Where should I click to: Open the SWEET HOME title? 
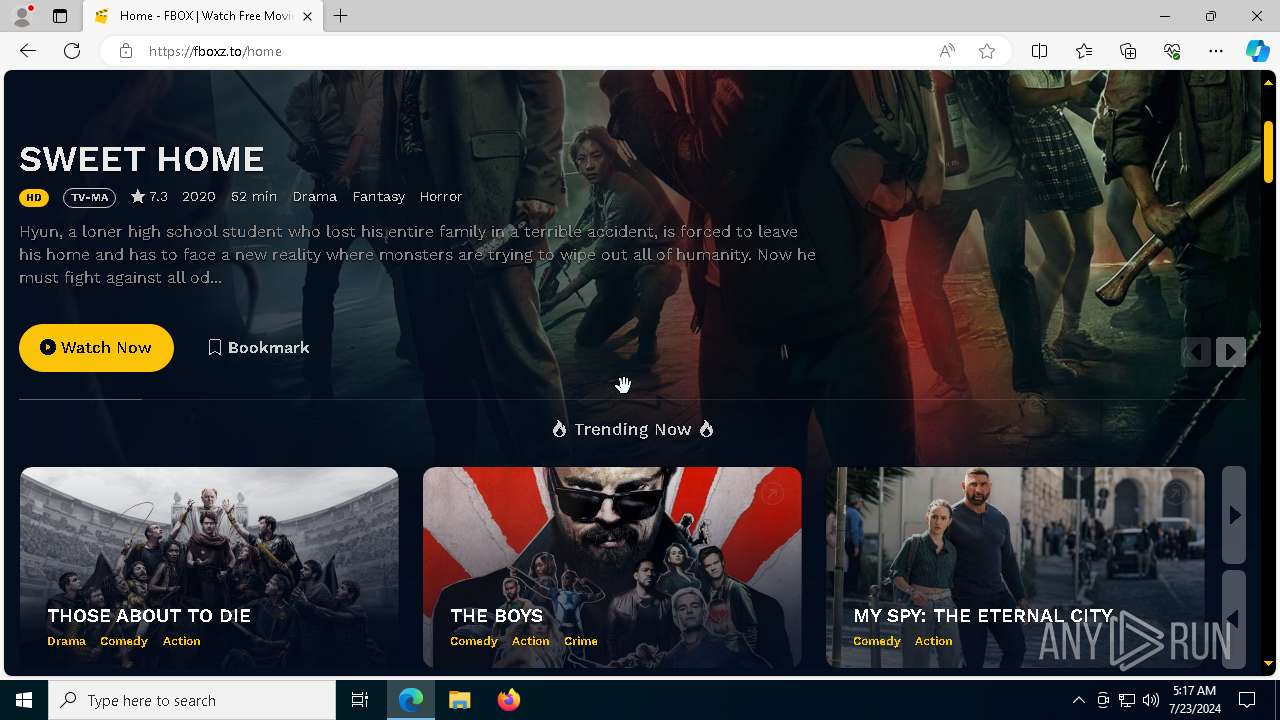pyautogui.click(x=142, y=159)
